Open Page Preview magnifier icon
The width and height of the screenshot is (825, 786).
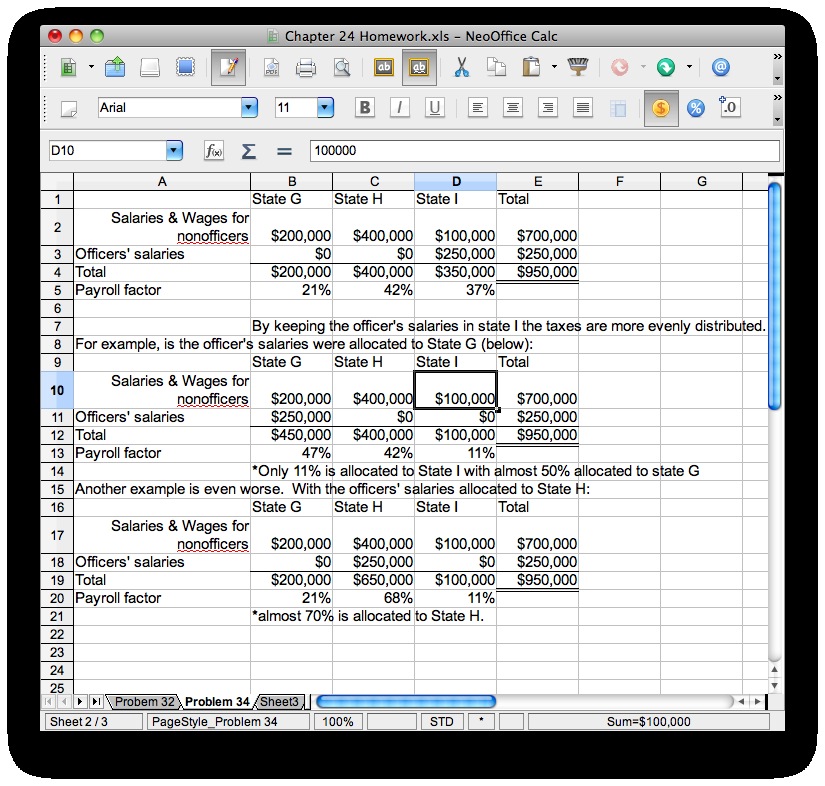pos(342,67)
